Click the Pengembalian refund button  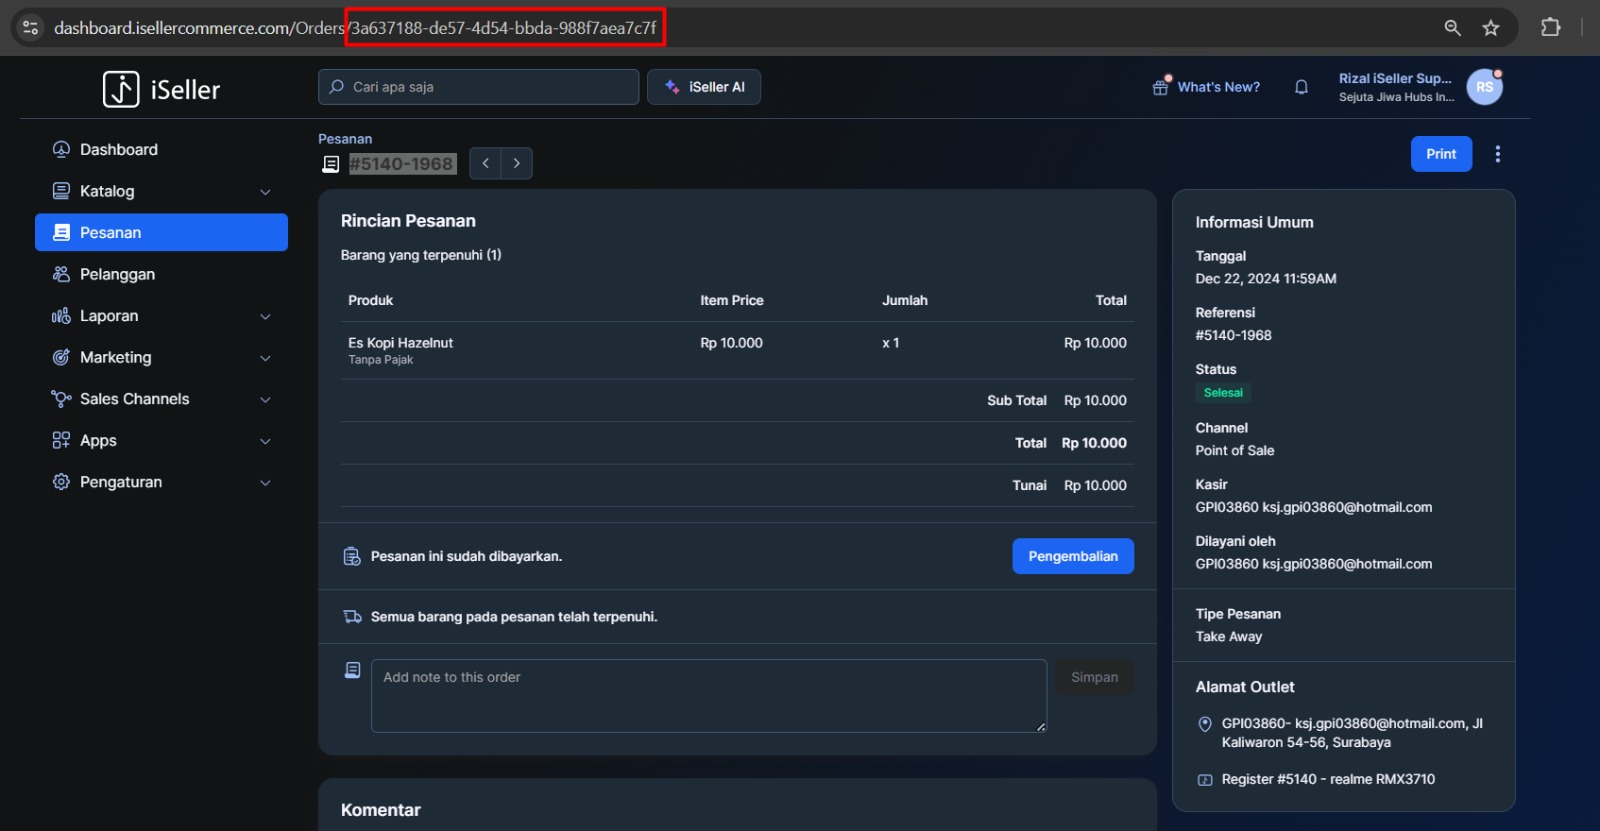click(x=1072, y=556)
